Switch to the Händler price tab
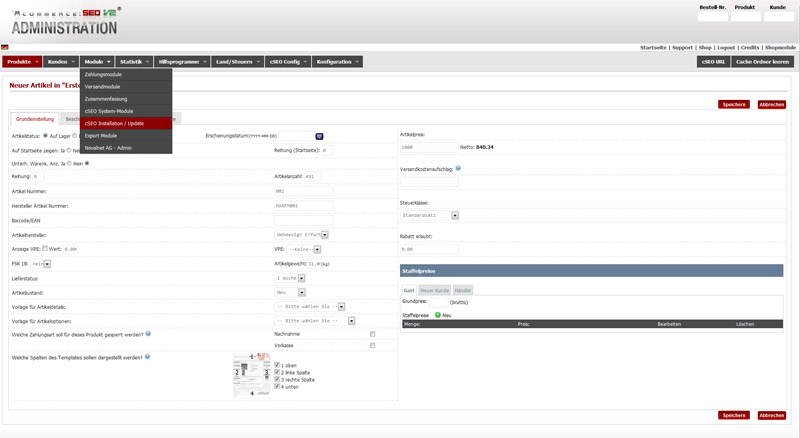Screen dimensions: 800x438 [463, 290]
